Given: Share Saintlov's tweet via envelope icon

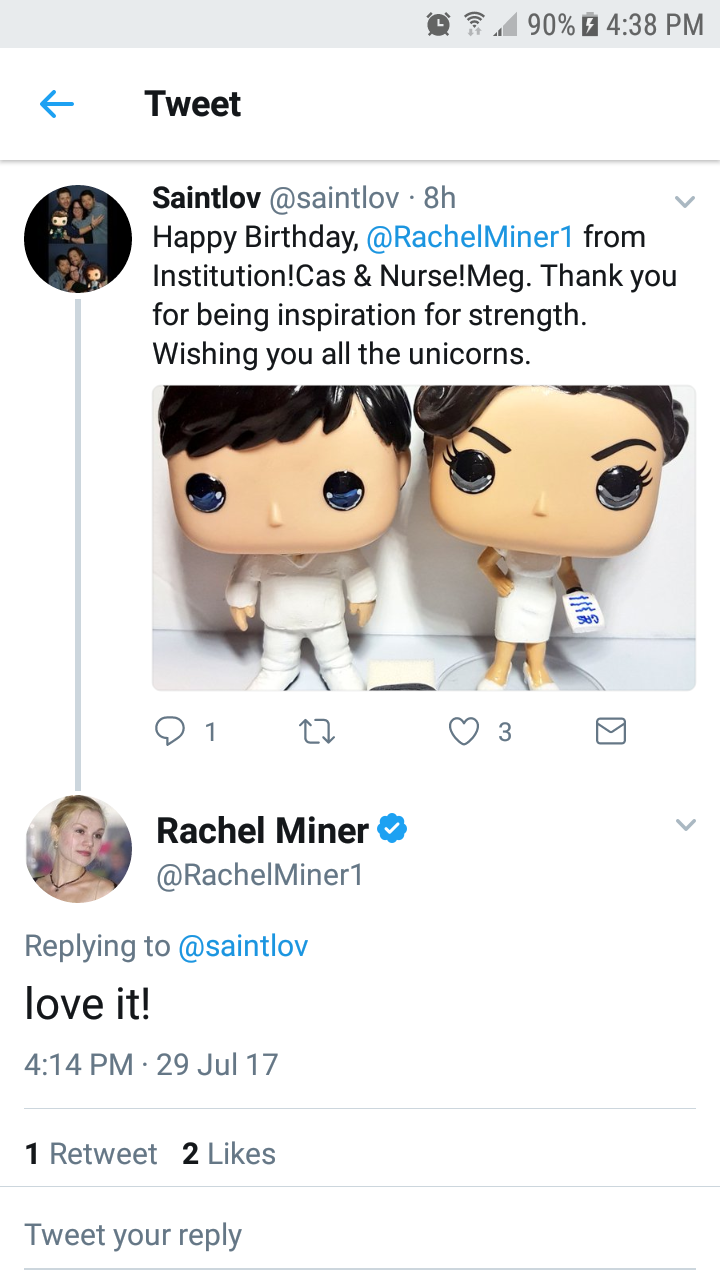Looking at the screenshot, I should click(x=610, y=733).
